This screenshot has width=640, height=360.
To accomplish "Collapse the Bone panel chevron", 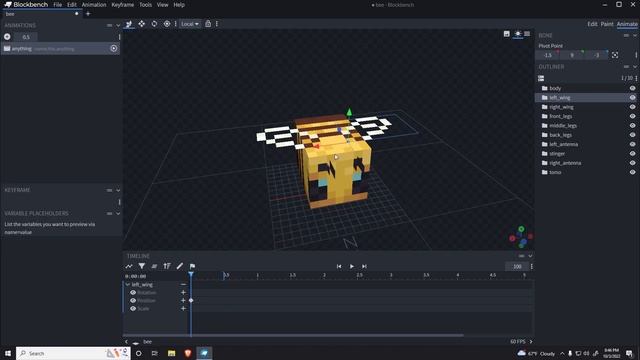I will tap(635, 36).
